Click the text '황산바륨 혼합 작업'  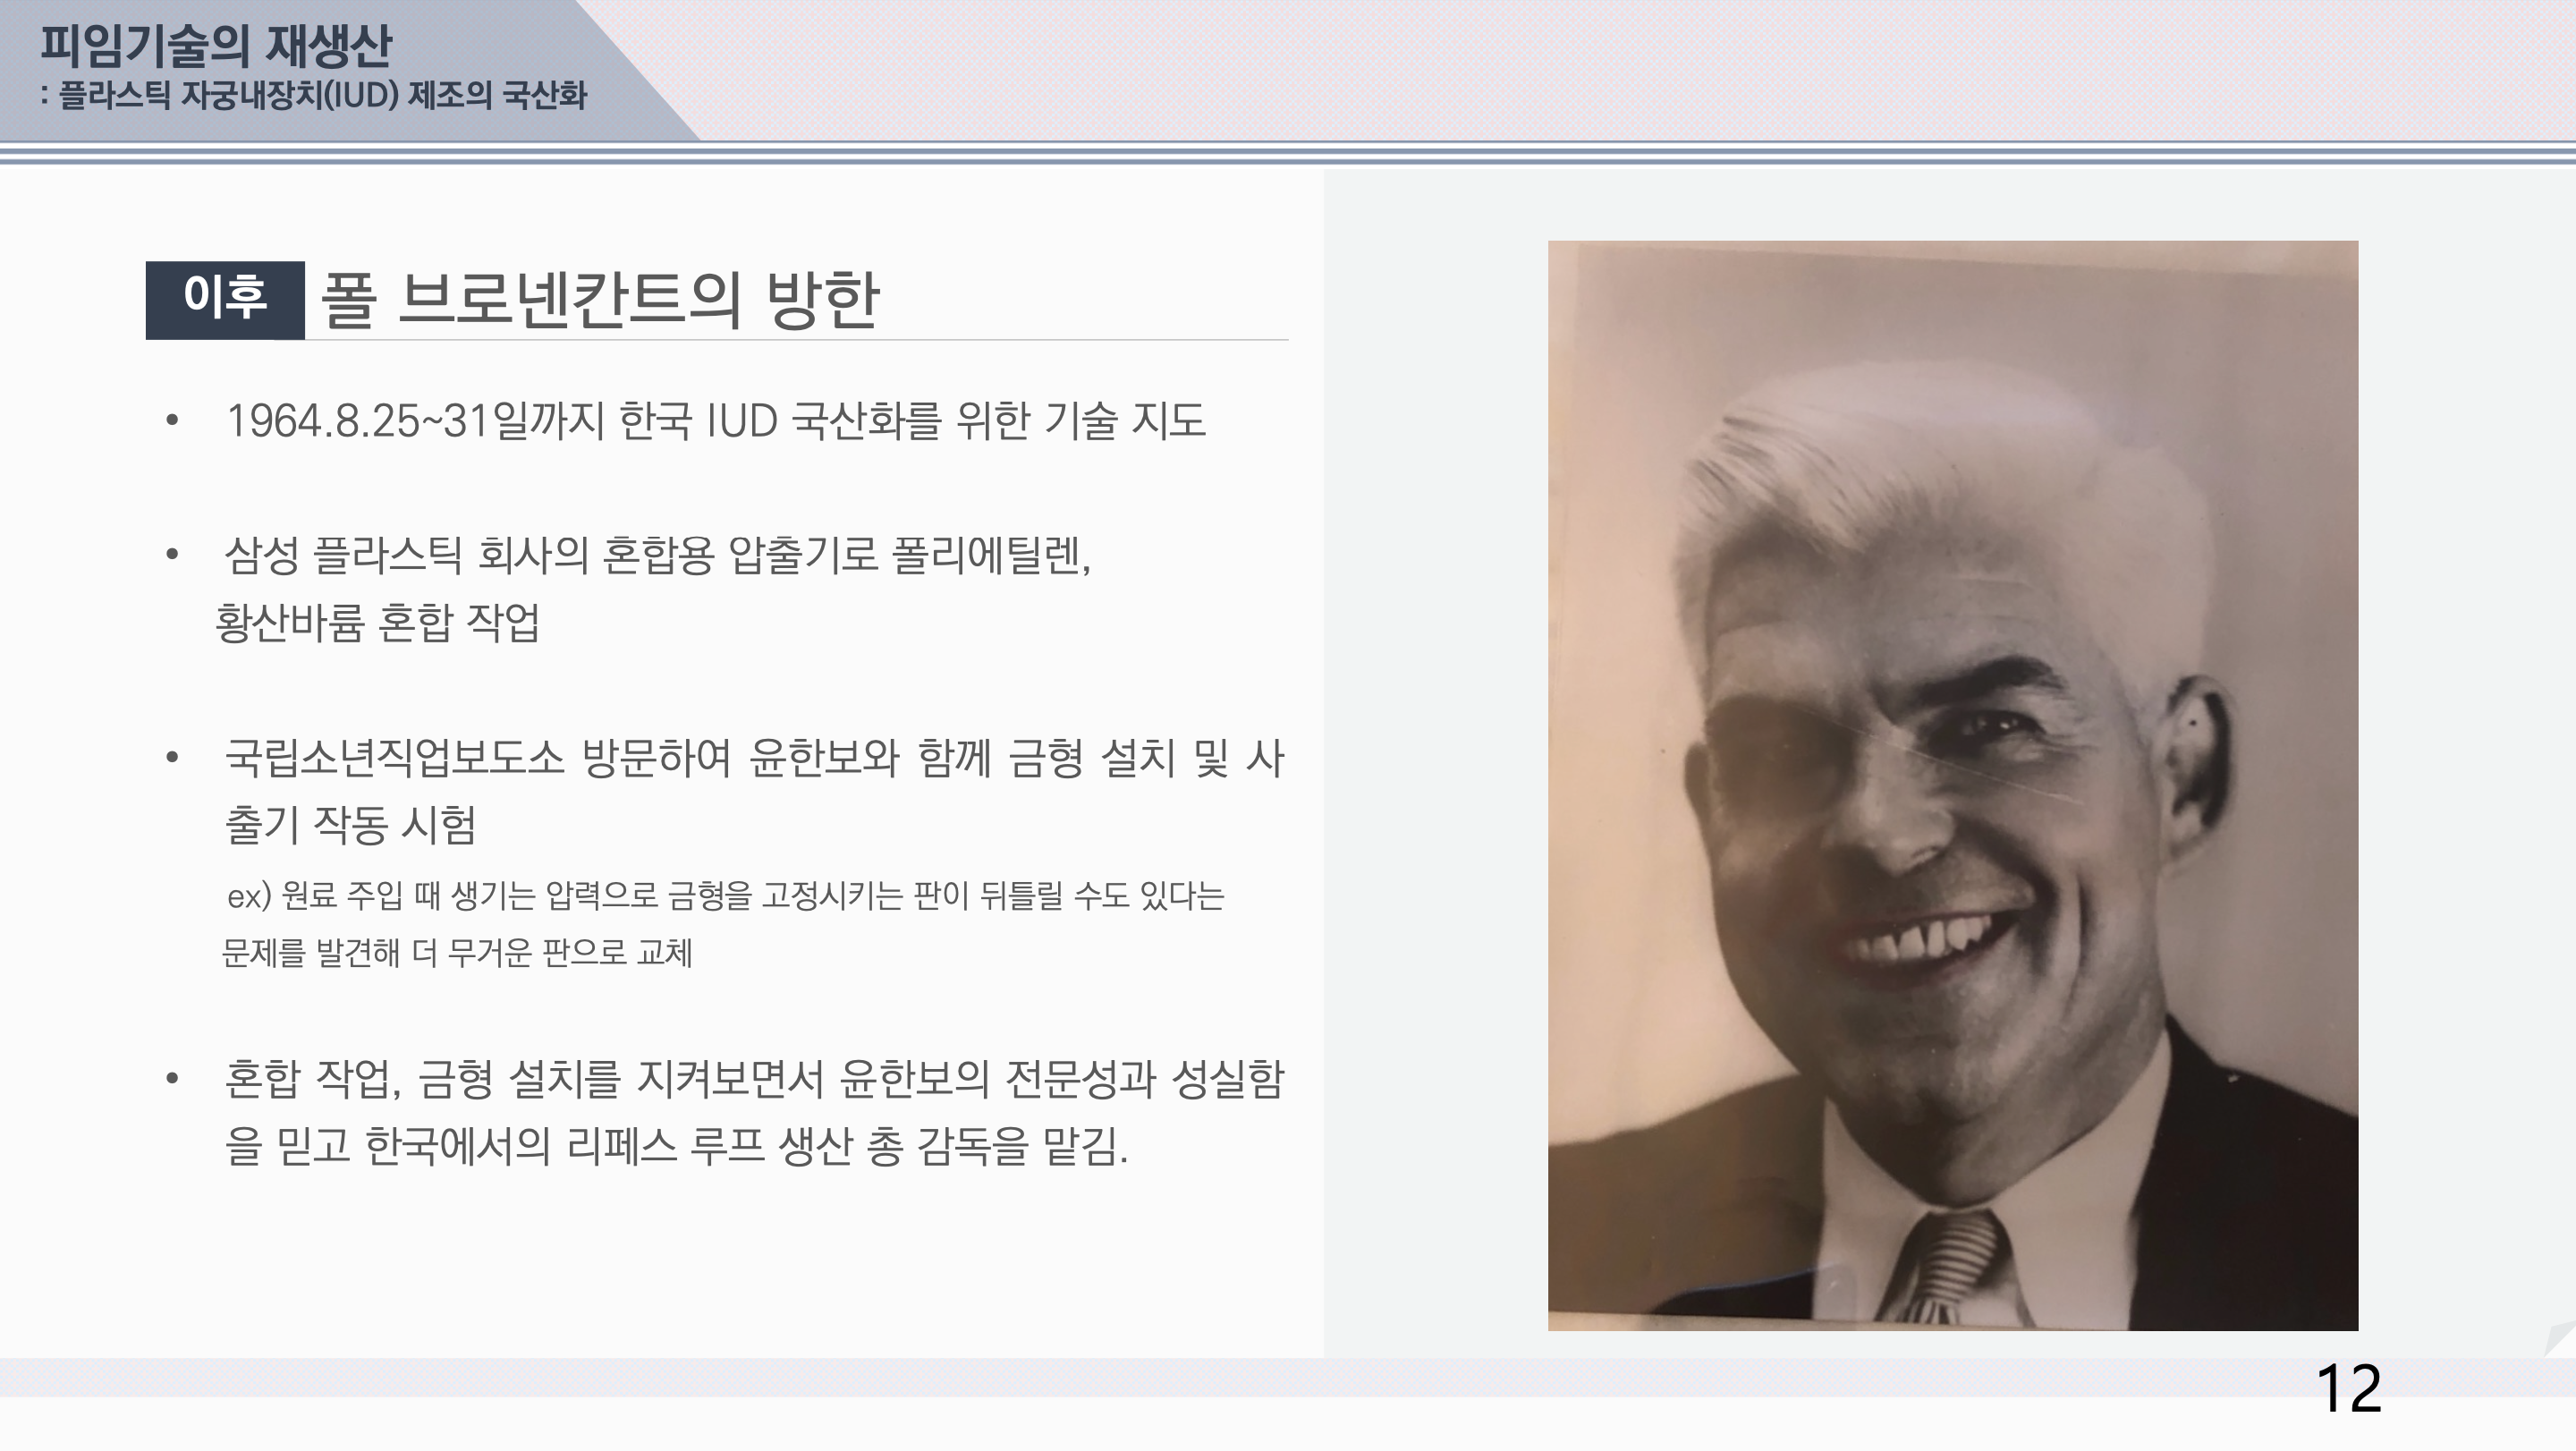pyautogui.click(x=377, y=623)
